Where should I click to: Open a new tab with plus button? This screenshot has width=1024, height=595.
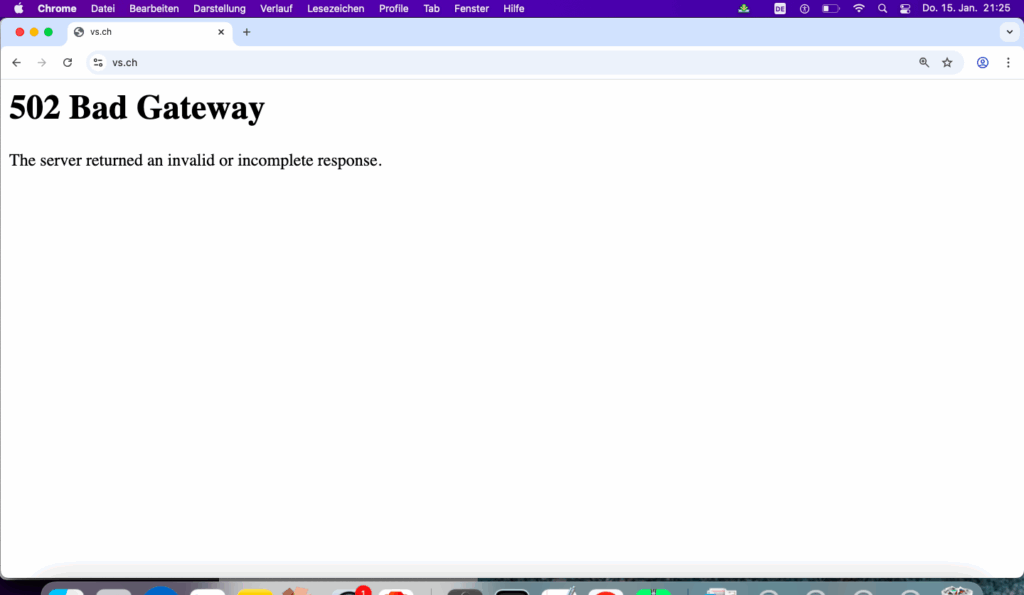click(247, 32)
